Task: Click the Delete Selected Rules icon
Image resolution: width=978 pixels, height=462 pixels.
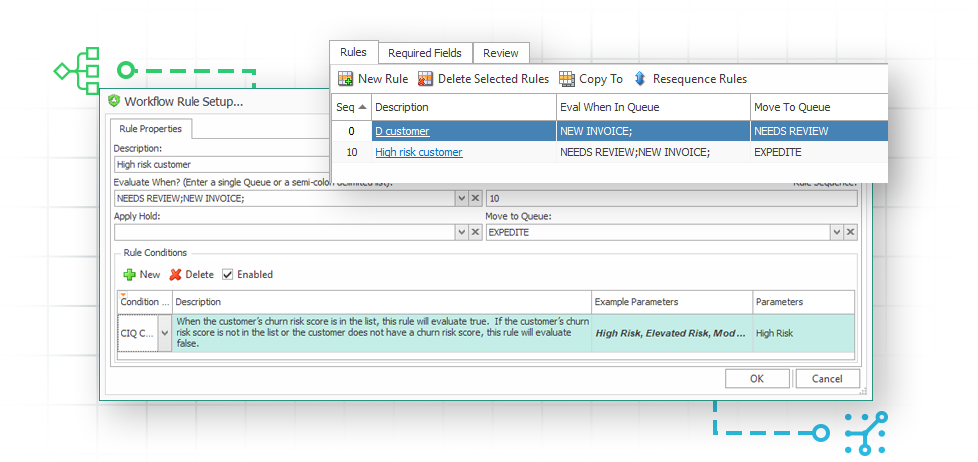Action: (425, 79)
